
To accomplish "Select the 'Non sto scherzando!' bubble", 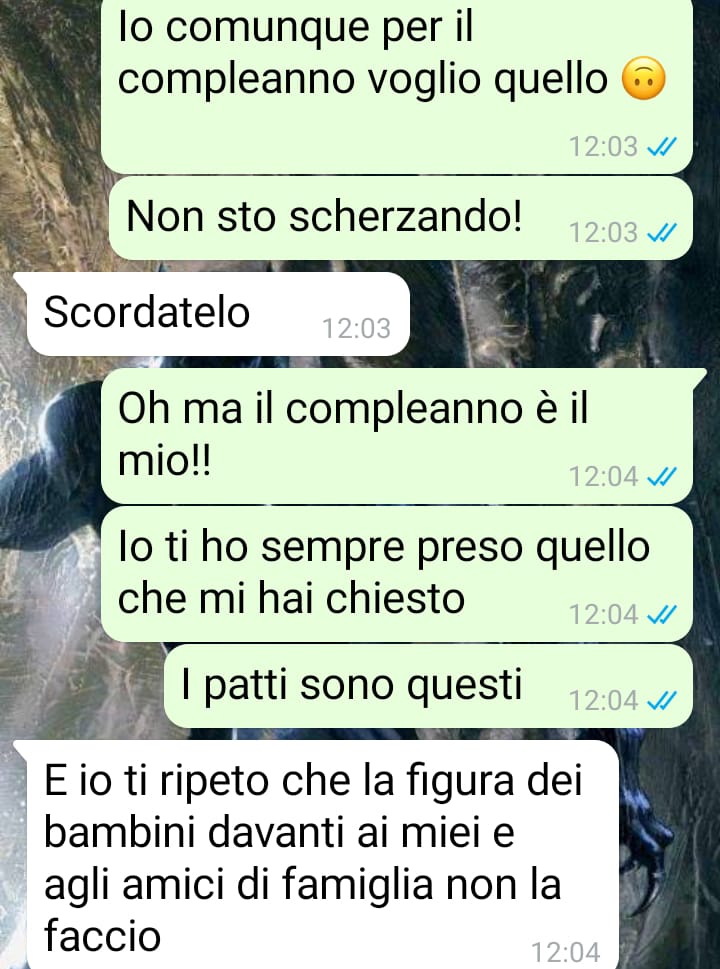I will [x=400, y=218].
